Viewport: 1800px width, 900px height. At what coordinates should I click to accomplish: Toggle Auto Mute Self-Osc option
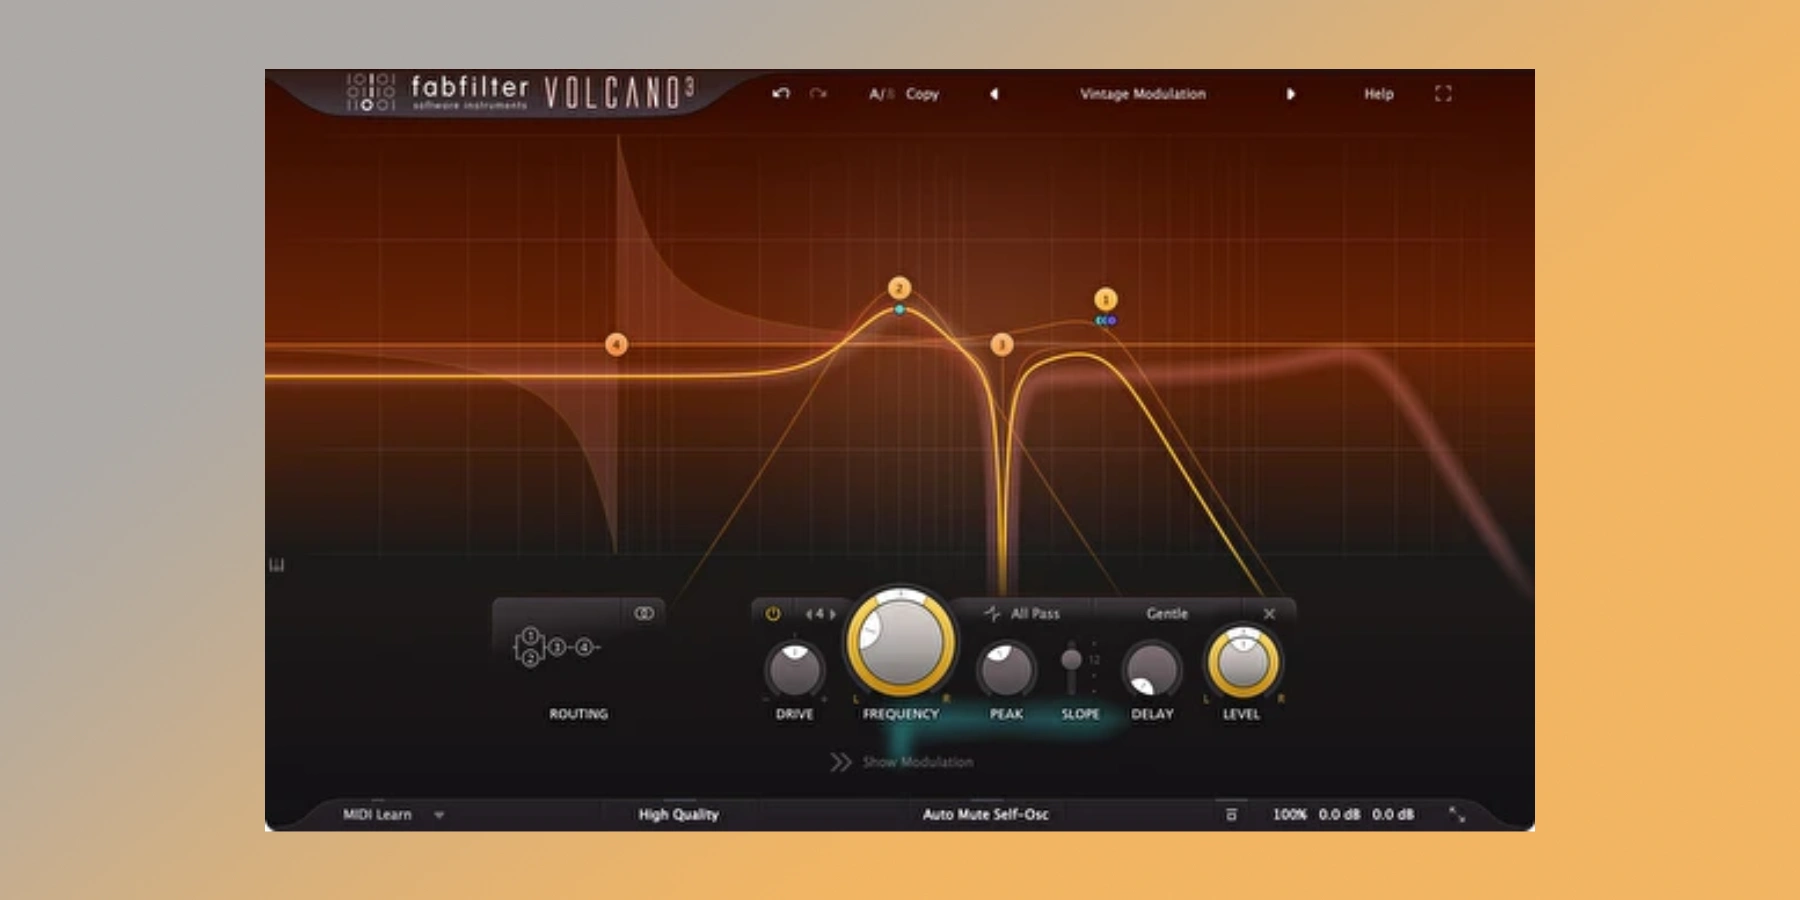point(985,815)
